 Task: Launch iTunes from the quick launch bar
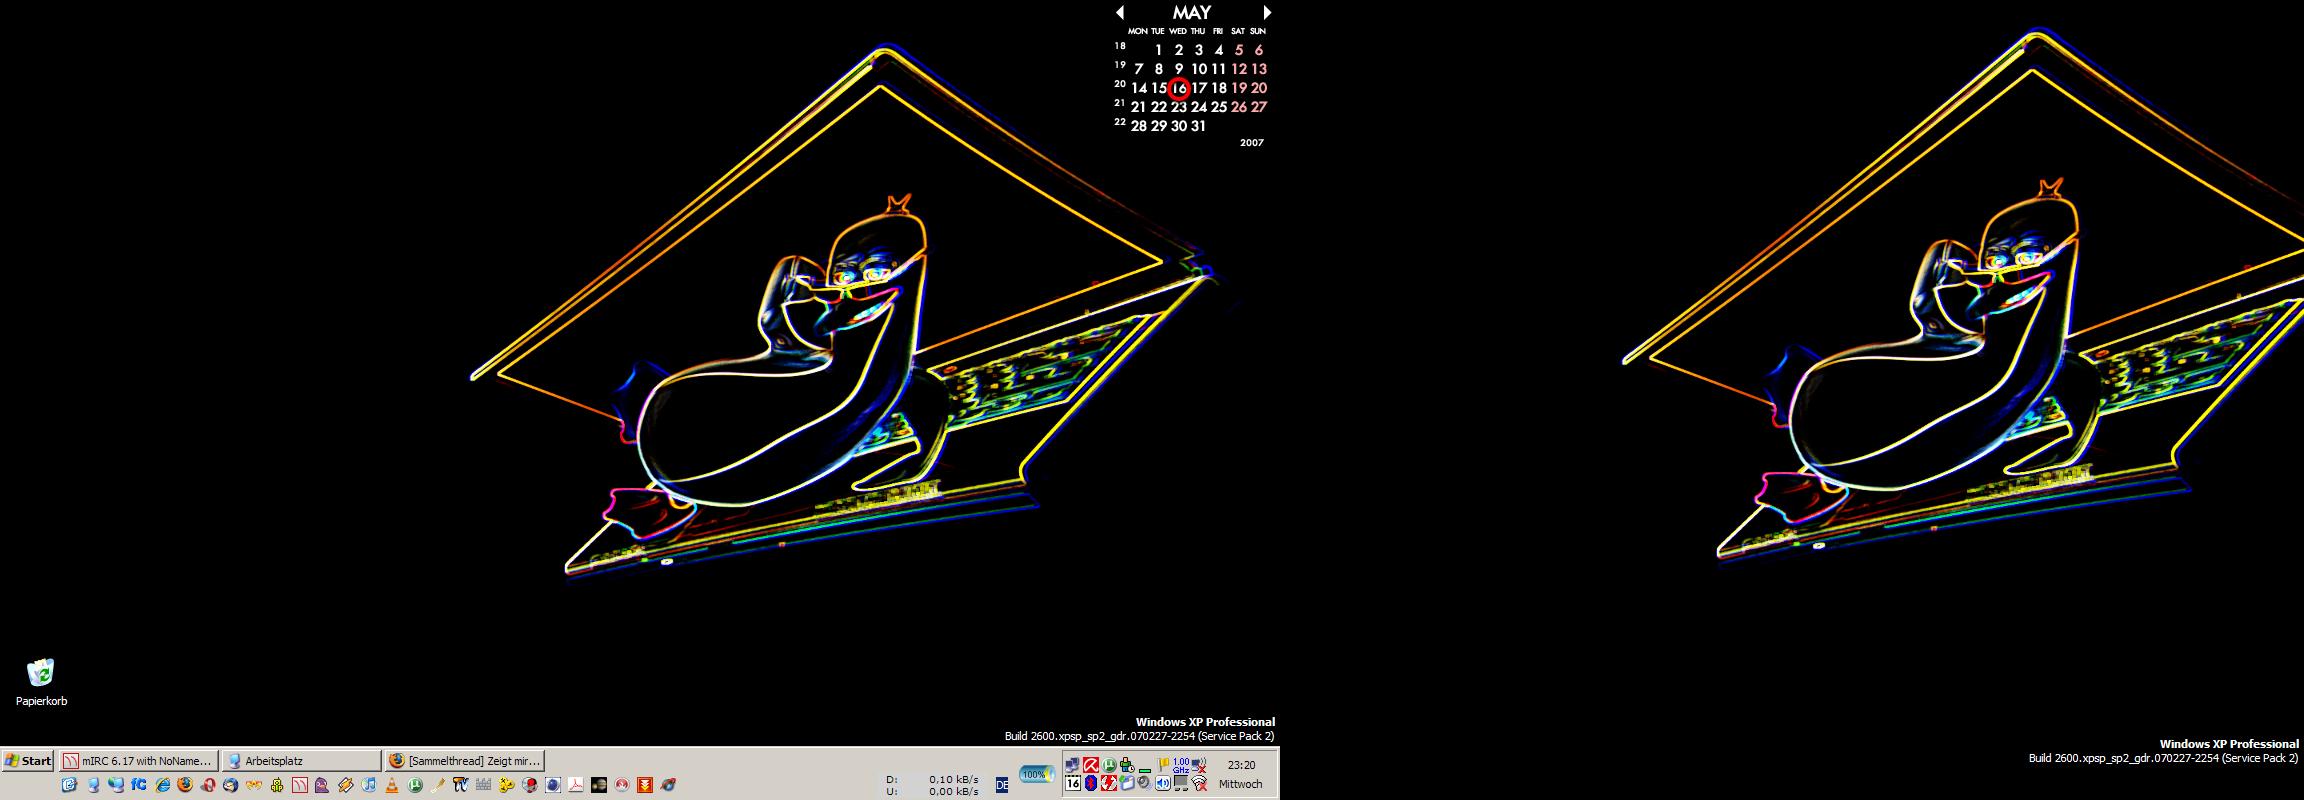pyautogui.click(x=368, y=785)
